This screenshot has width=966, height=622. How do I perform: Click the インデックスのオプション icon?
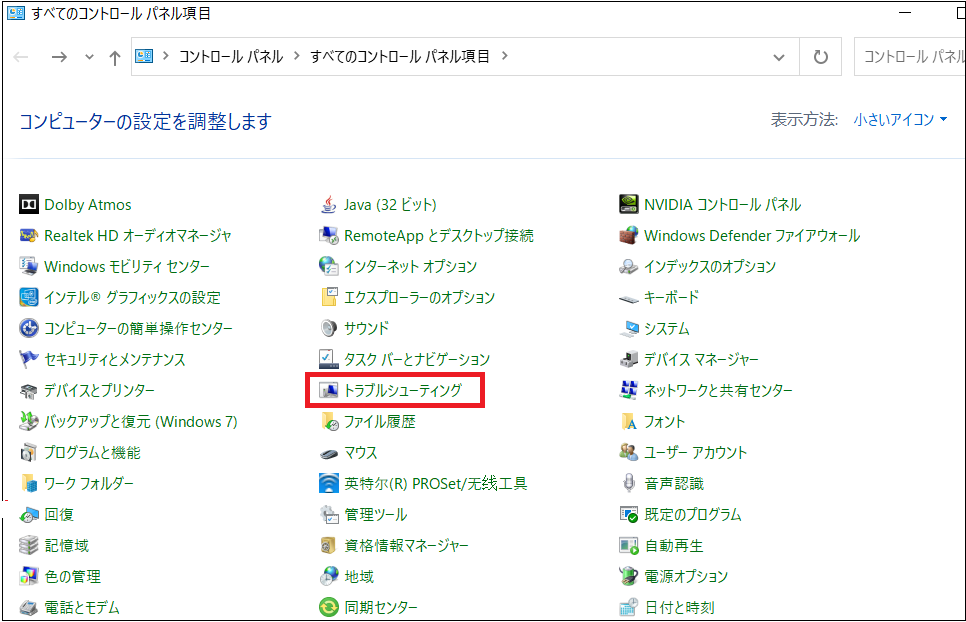(628, 267)
